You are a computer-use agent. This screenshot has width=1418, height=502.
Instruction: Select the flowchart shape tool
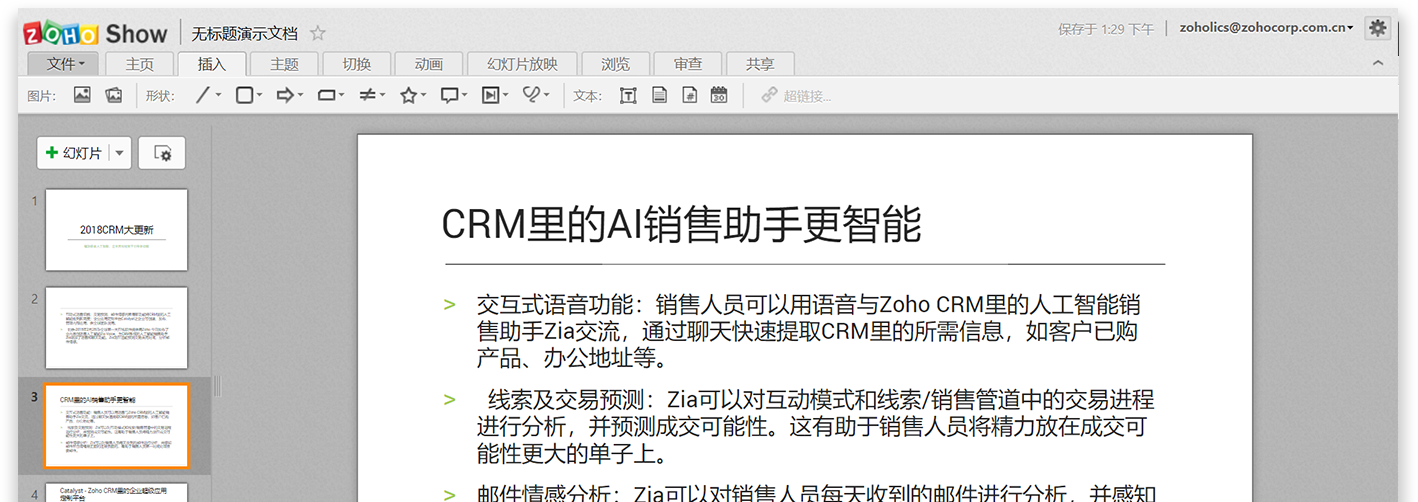pyautogui.click(x=326, y=95)
